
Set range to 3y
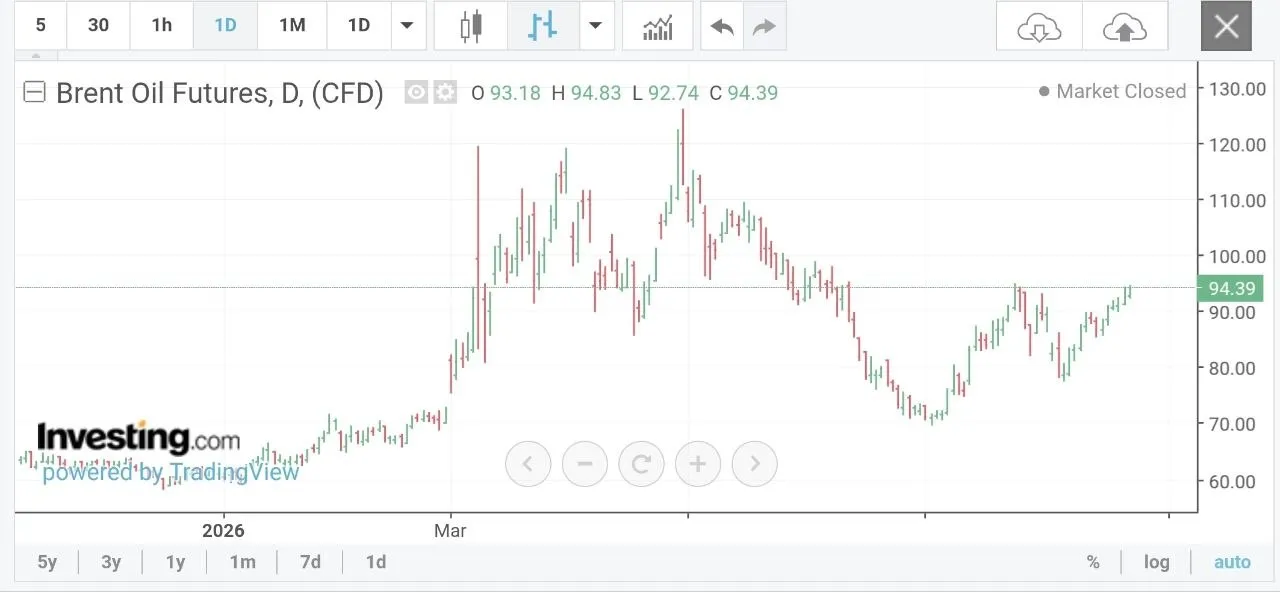[x=111, y=562]
